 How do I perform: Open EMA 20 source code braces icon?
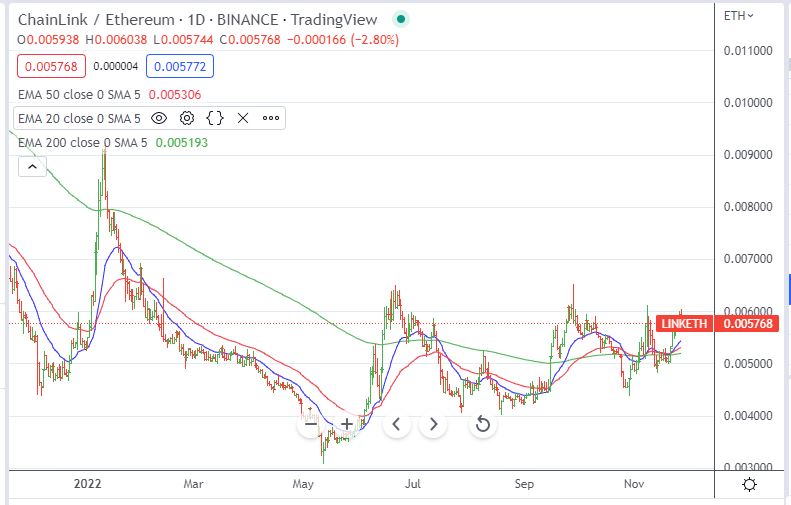[215, 119]
